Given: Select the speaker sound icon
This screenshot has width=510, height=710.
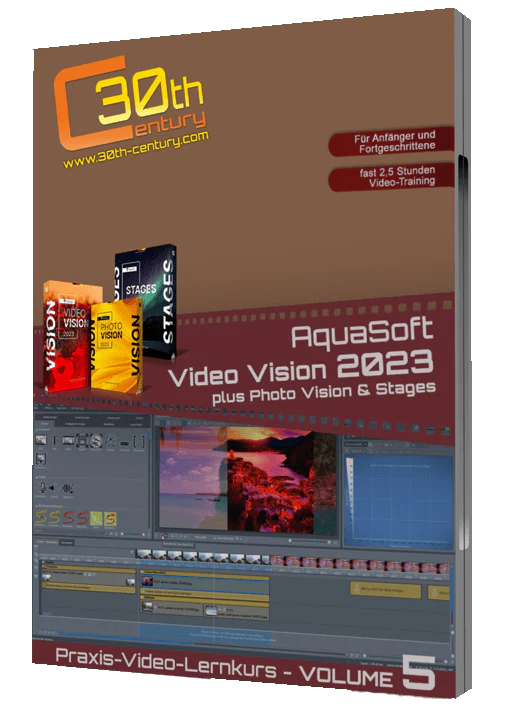Looking at the screenshot, I should (54, 488).
